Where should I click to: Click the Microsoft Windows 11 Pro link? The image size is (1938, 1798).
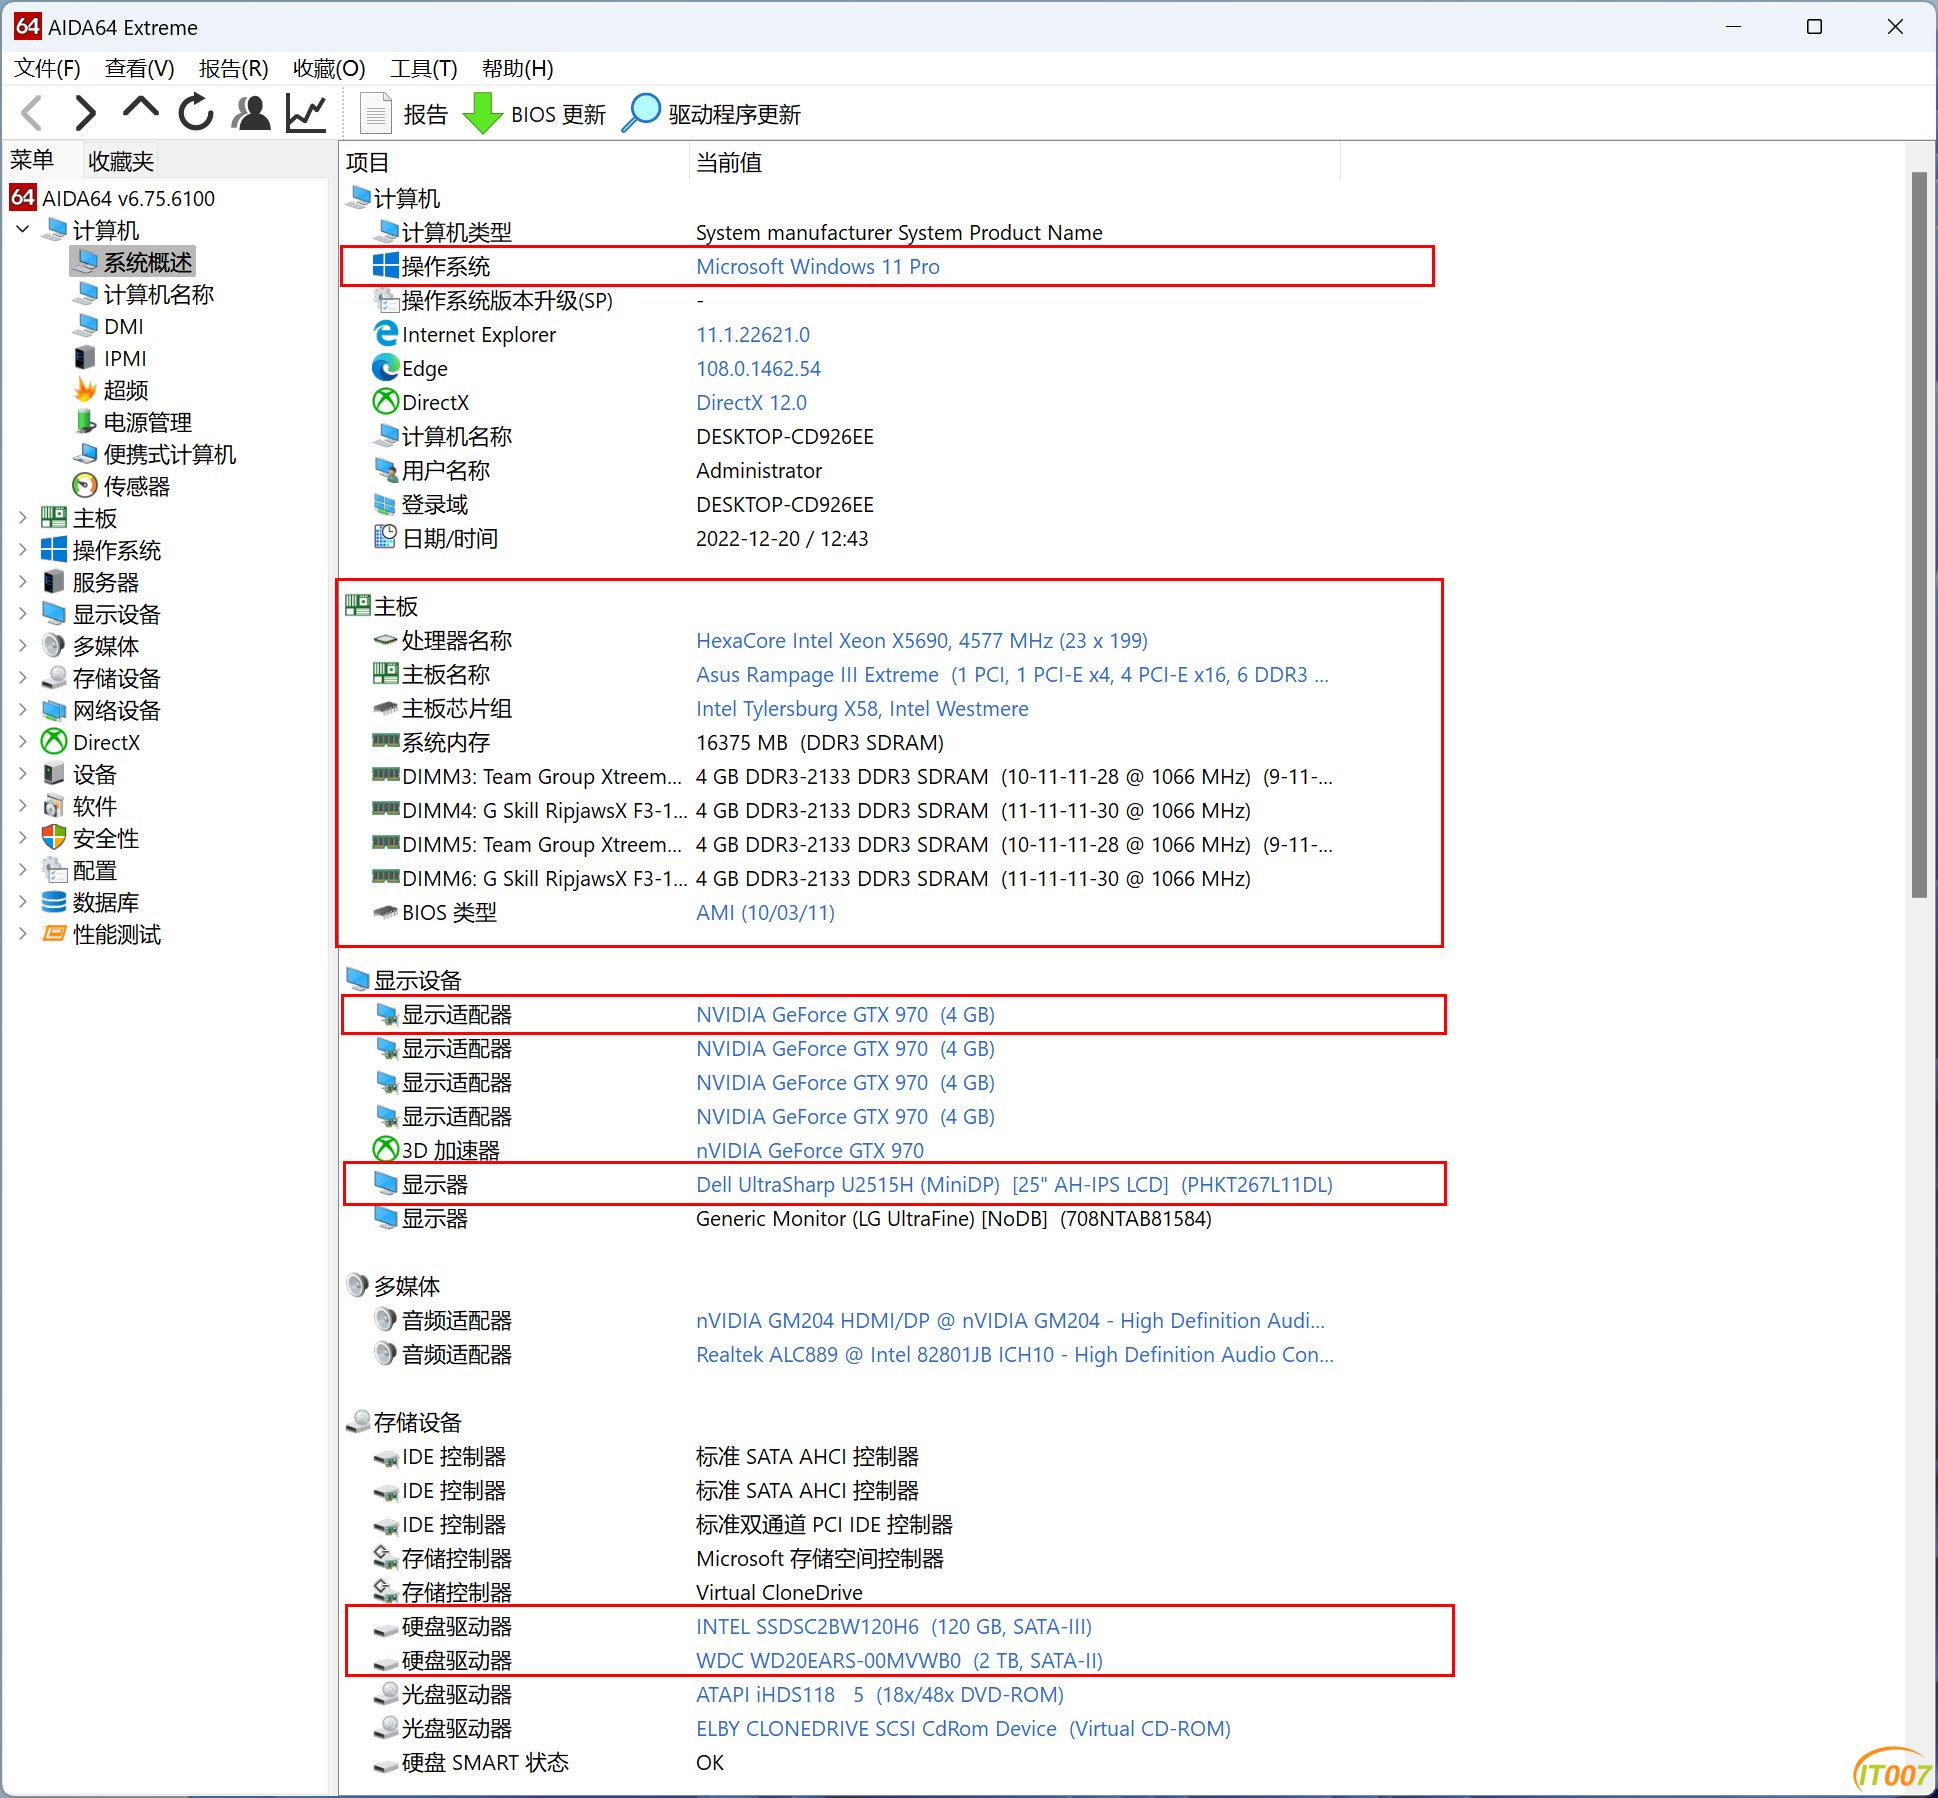click(x=818, y=266)
